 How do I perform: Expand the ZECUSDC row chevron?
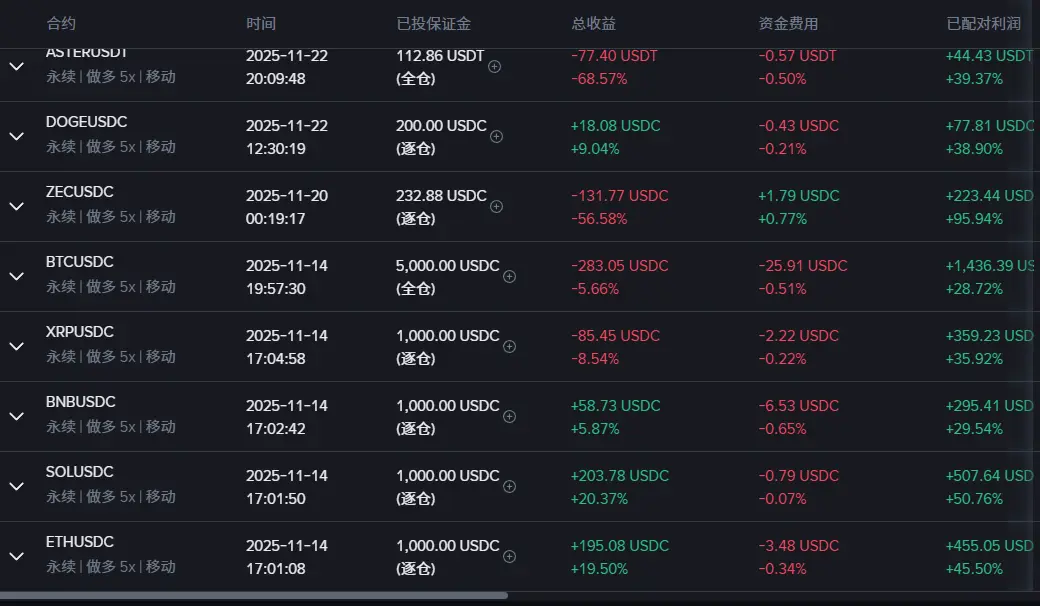click(x=17, y=206)
